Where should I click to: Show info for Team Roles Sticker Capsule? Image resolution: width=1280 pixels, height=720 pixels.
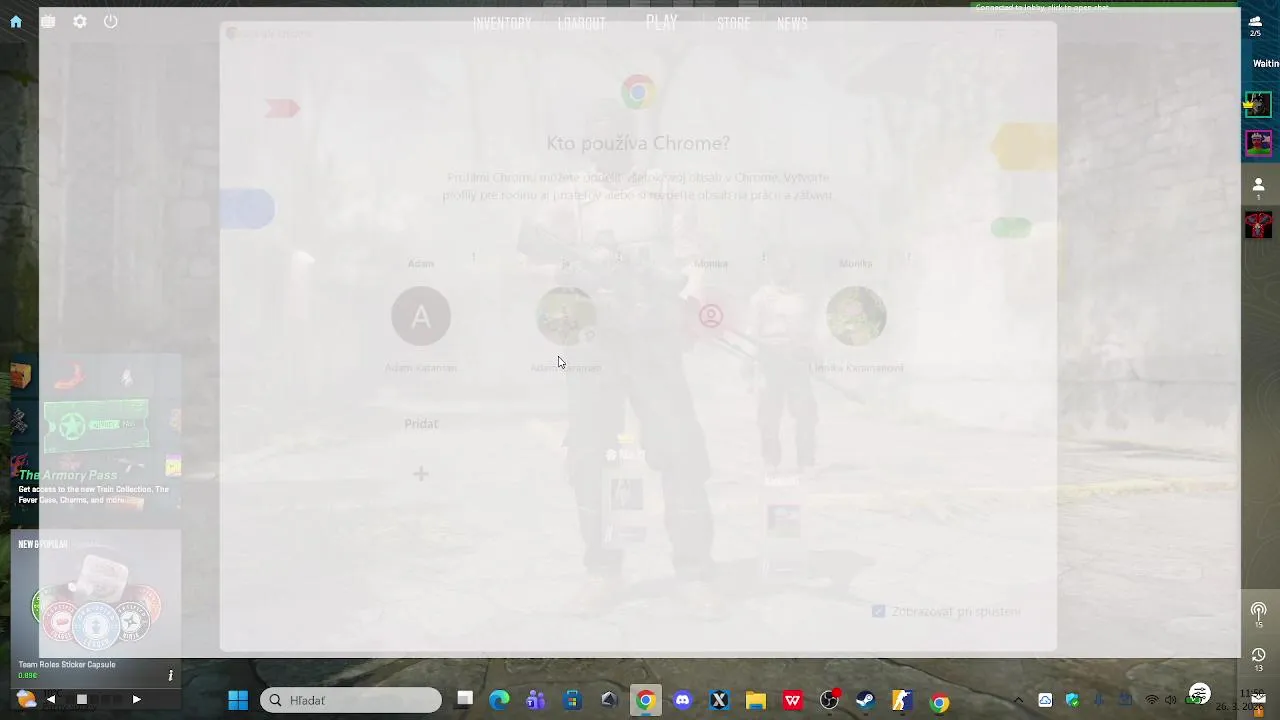click(x=170, y=676)
